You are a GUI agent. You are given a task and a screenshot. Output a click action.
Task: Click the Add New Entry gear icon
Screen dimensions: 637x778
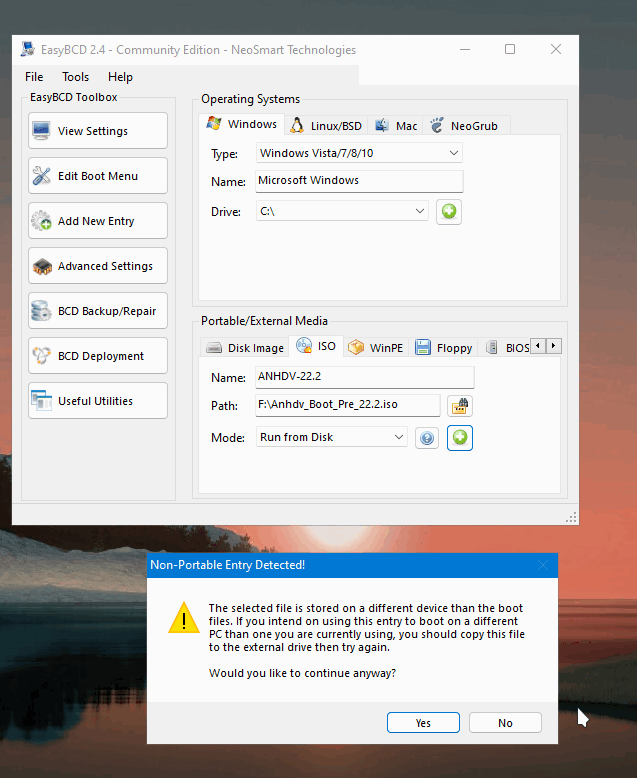(41, 221)
